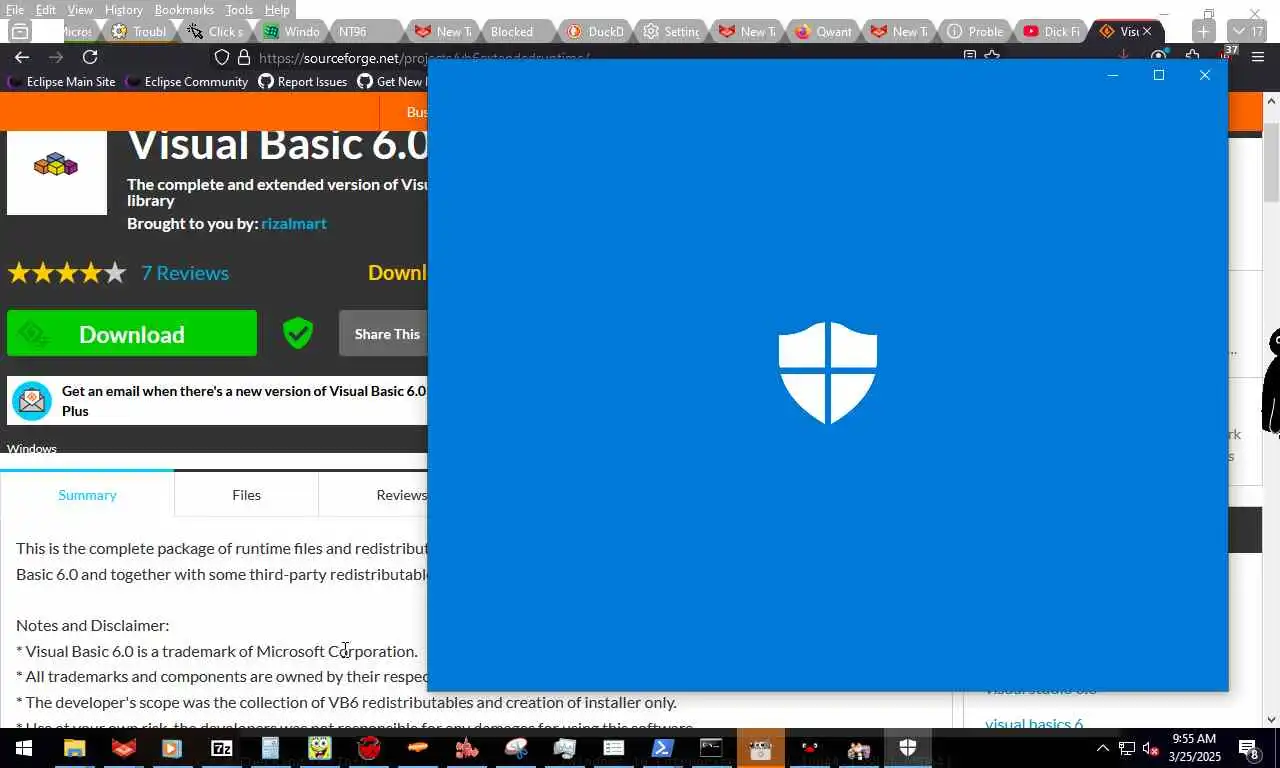Select the Reviews tab
This screenshot has height=768, width=1280.
pos(401,495)
